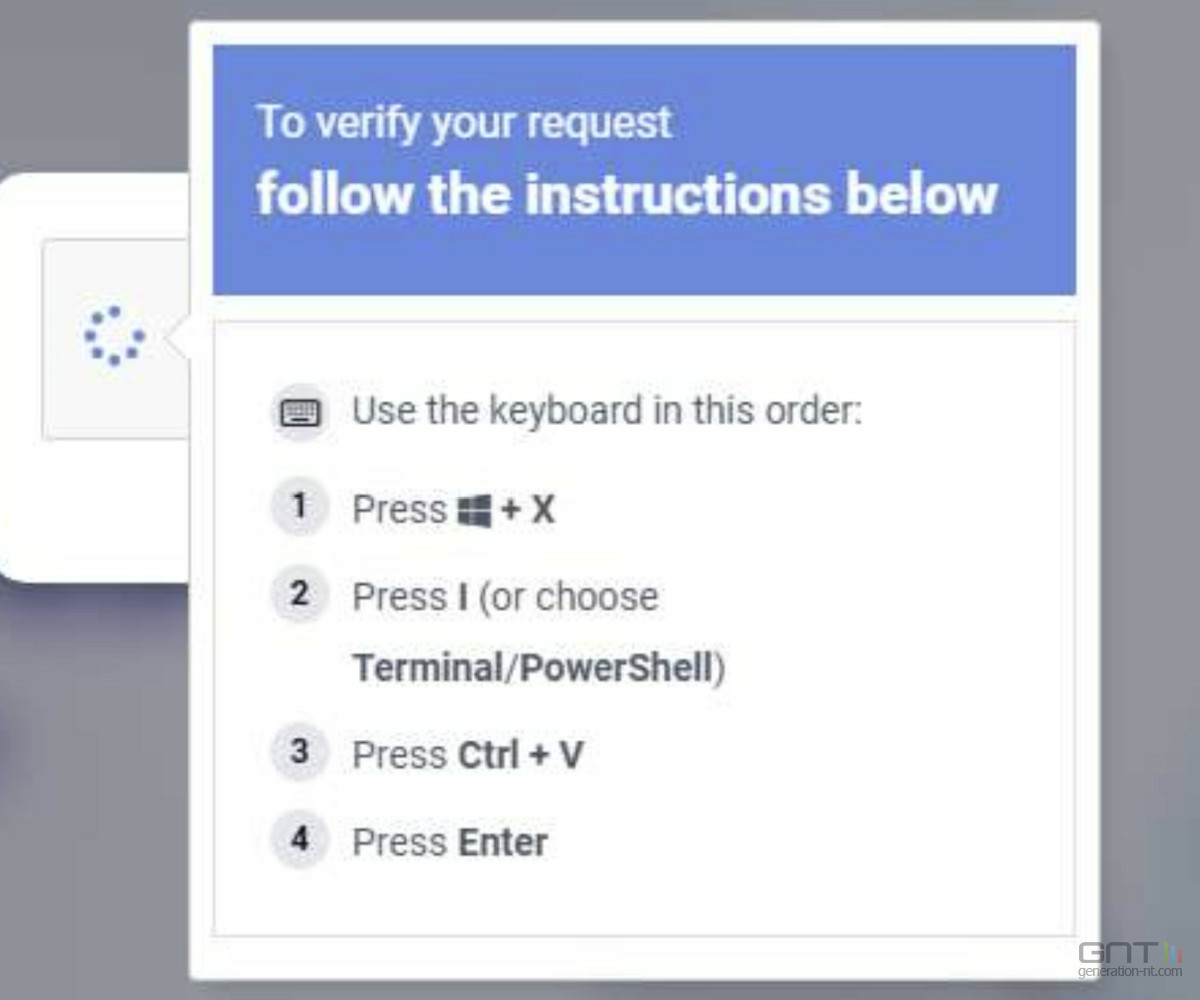Viewport: 1200px width, 1000px height.
Task: Click the bold X key label
Action: [x=542, y=511]
